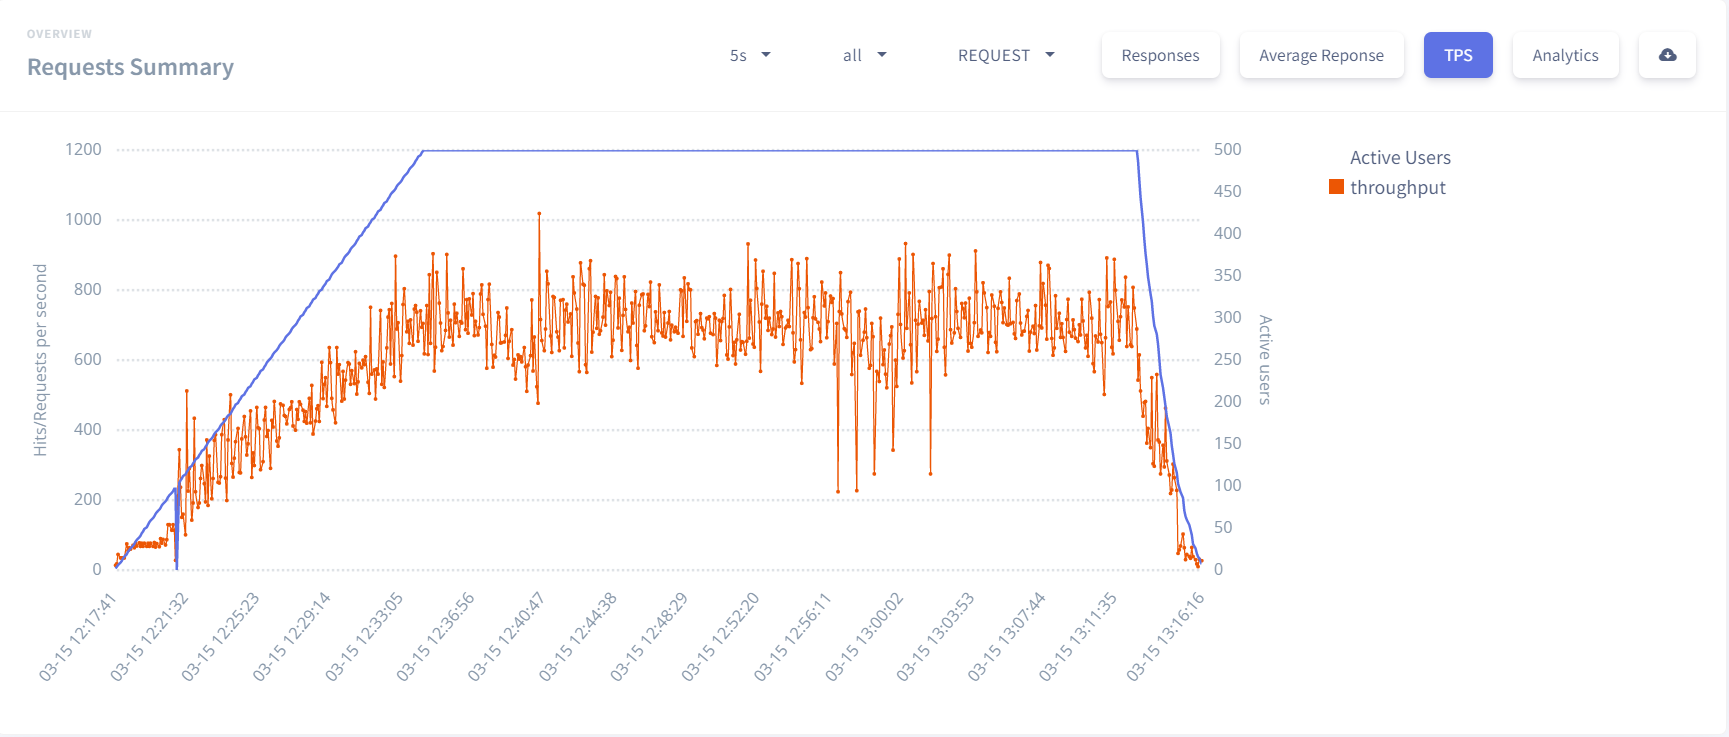Open the Analytics view
Viewport: 1729px width, 737px height.
coord(1565,55)
